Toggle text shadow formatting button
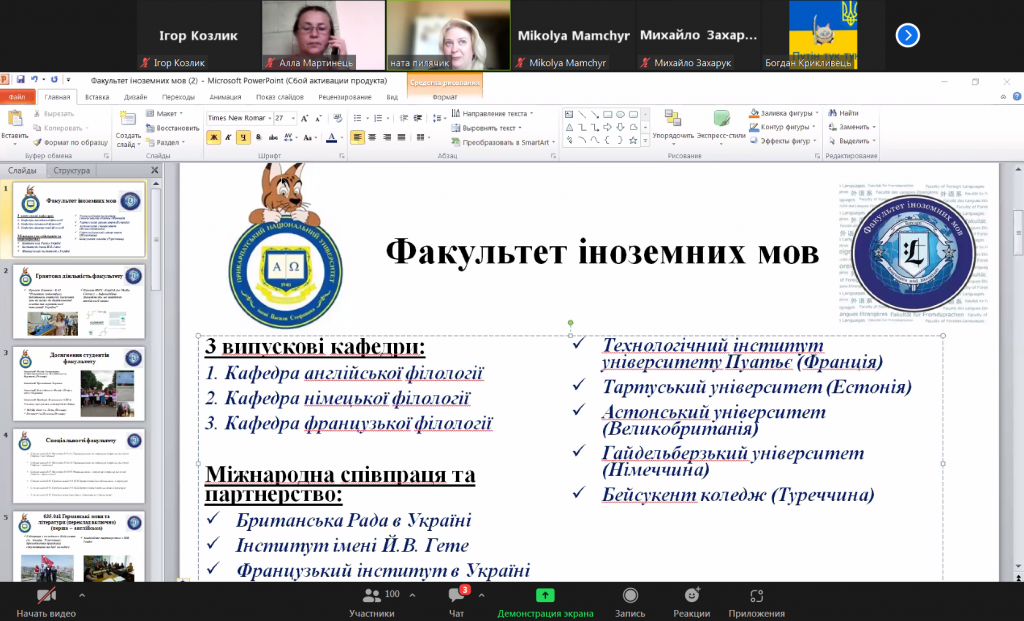Screen dimensions: 1024x621 point(258,137)
